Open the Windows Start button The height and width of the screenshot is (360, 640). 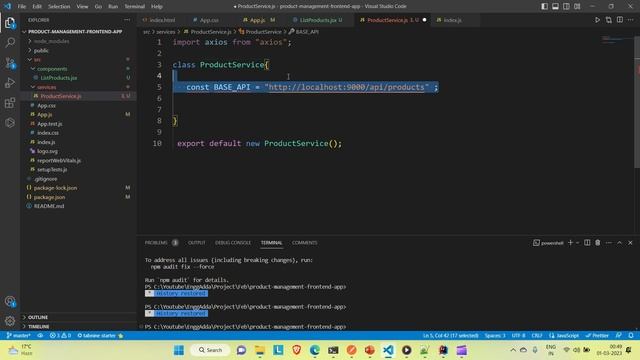point(179,350)
